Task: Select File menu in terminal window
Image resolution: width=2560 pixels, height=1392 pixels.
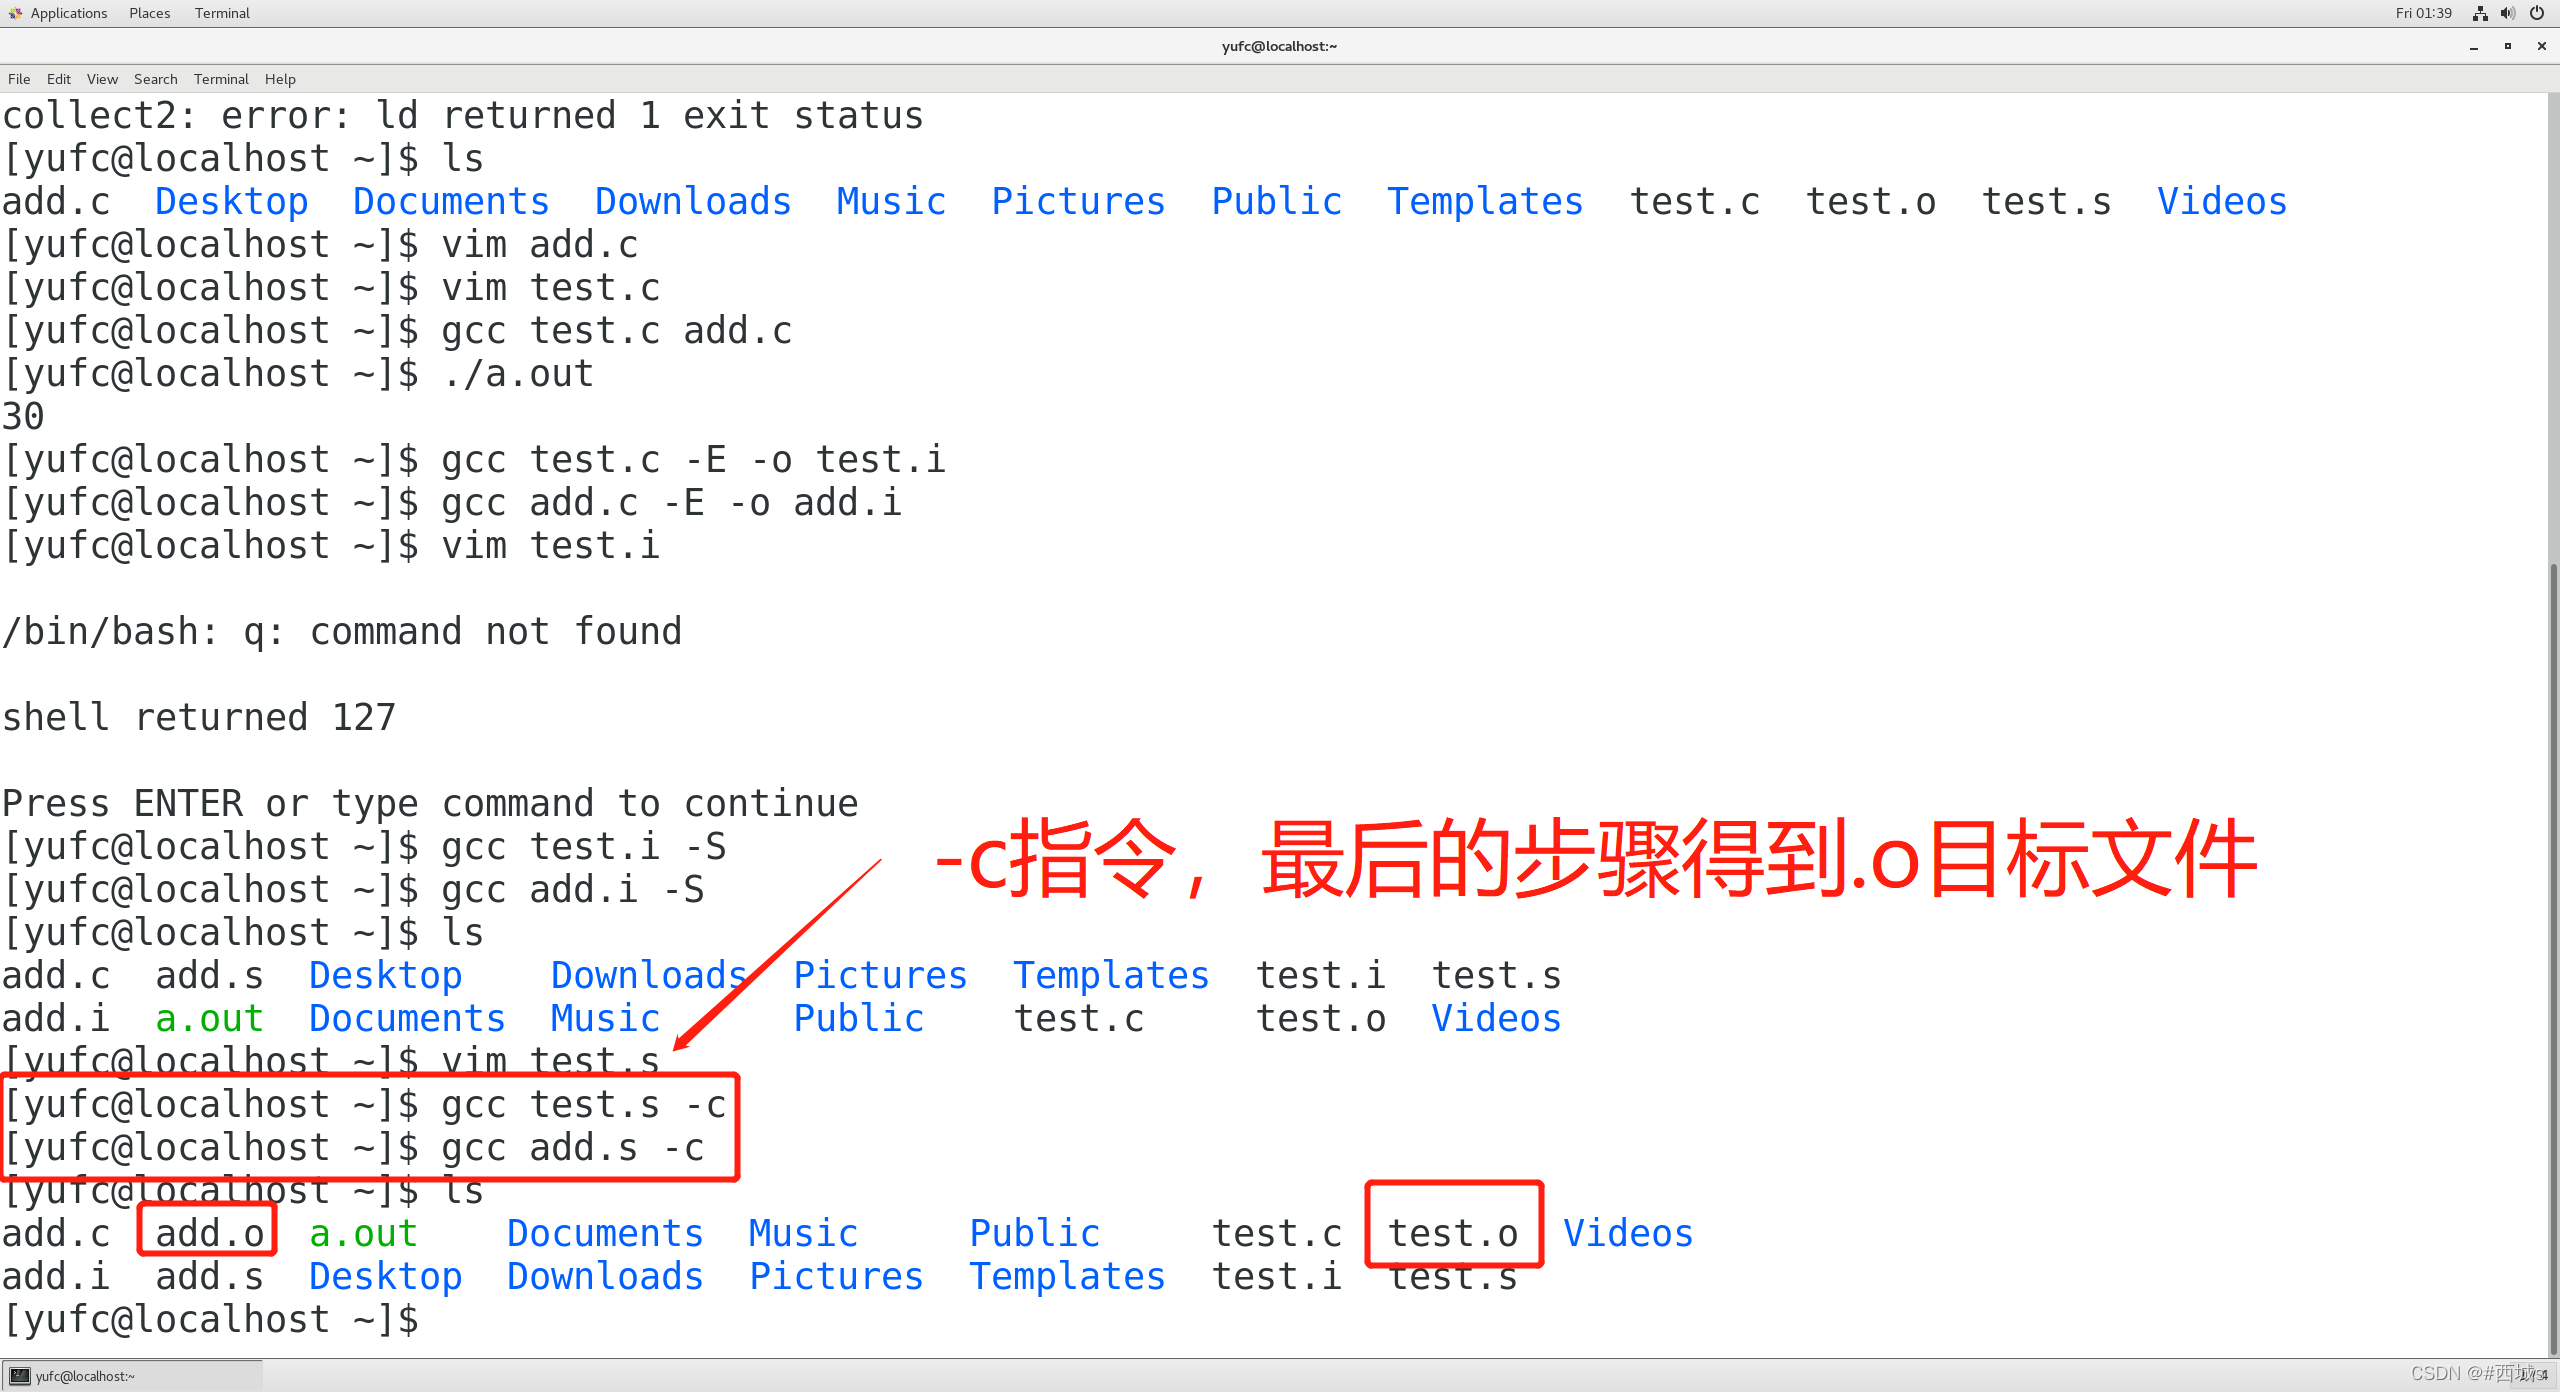Action: coord(19,79)
